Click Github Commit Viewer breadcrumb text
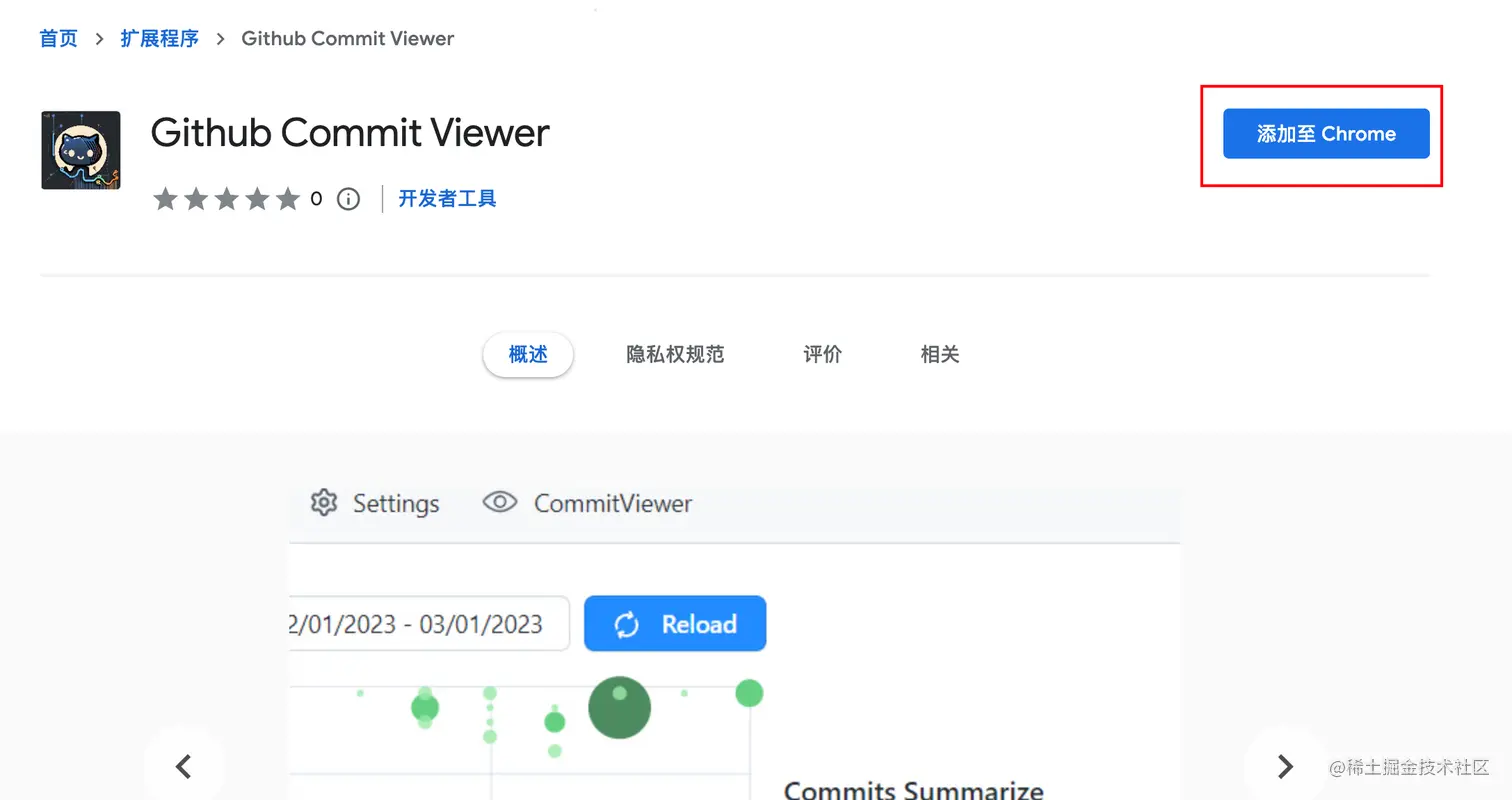The height and width of the screenshot is (800, 1512). (x=348, y=39)
